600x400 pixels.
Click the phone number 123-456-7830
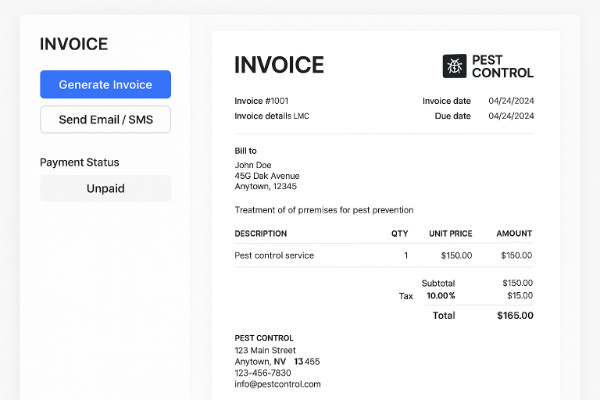tap(263, 373)
